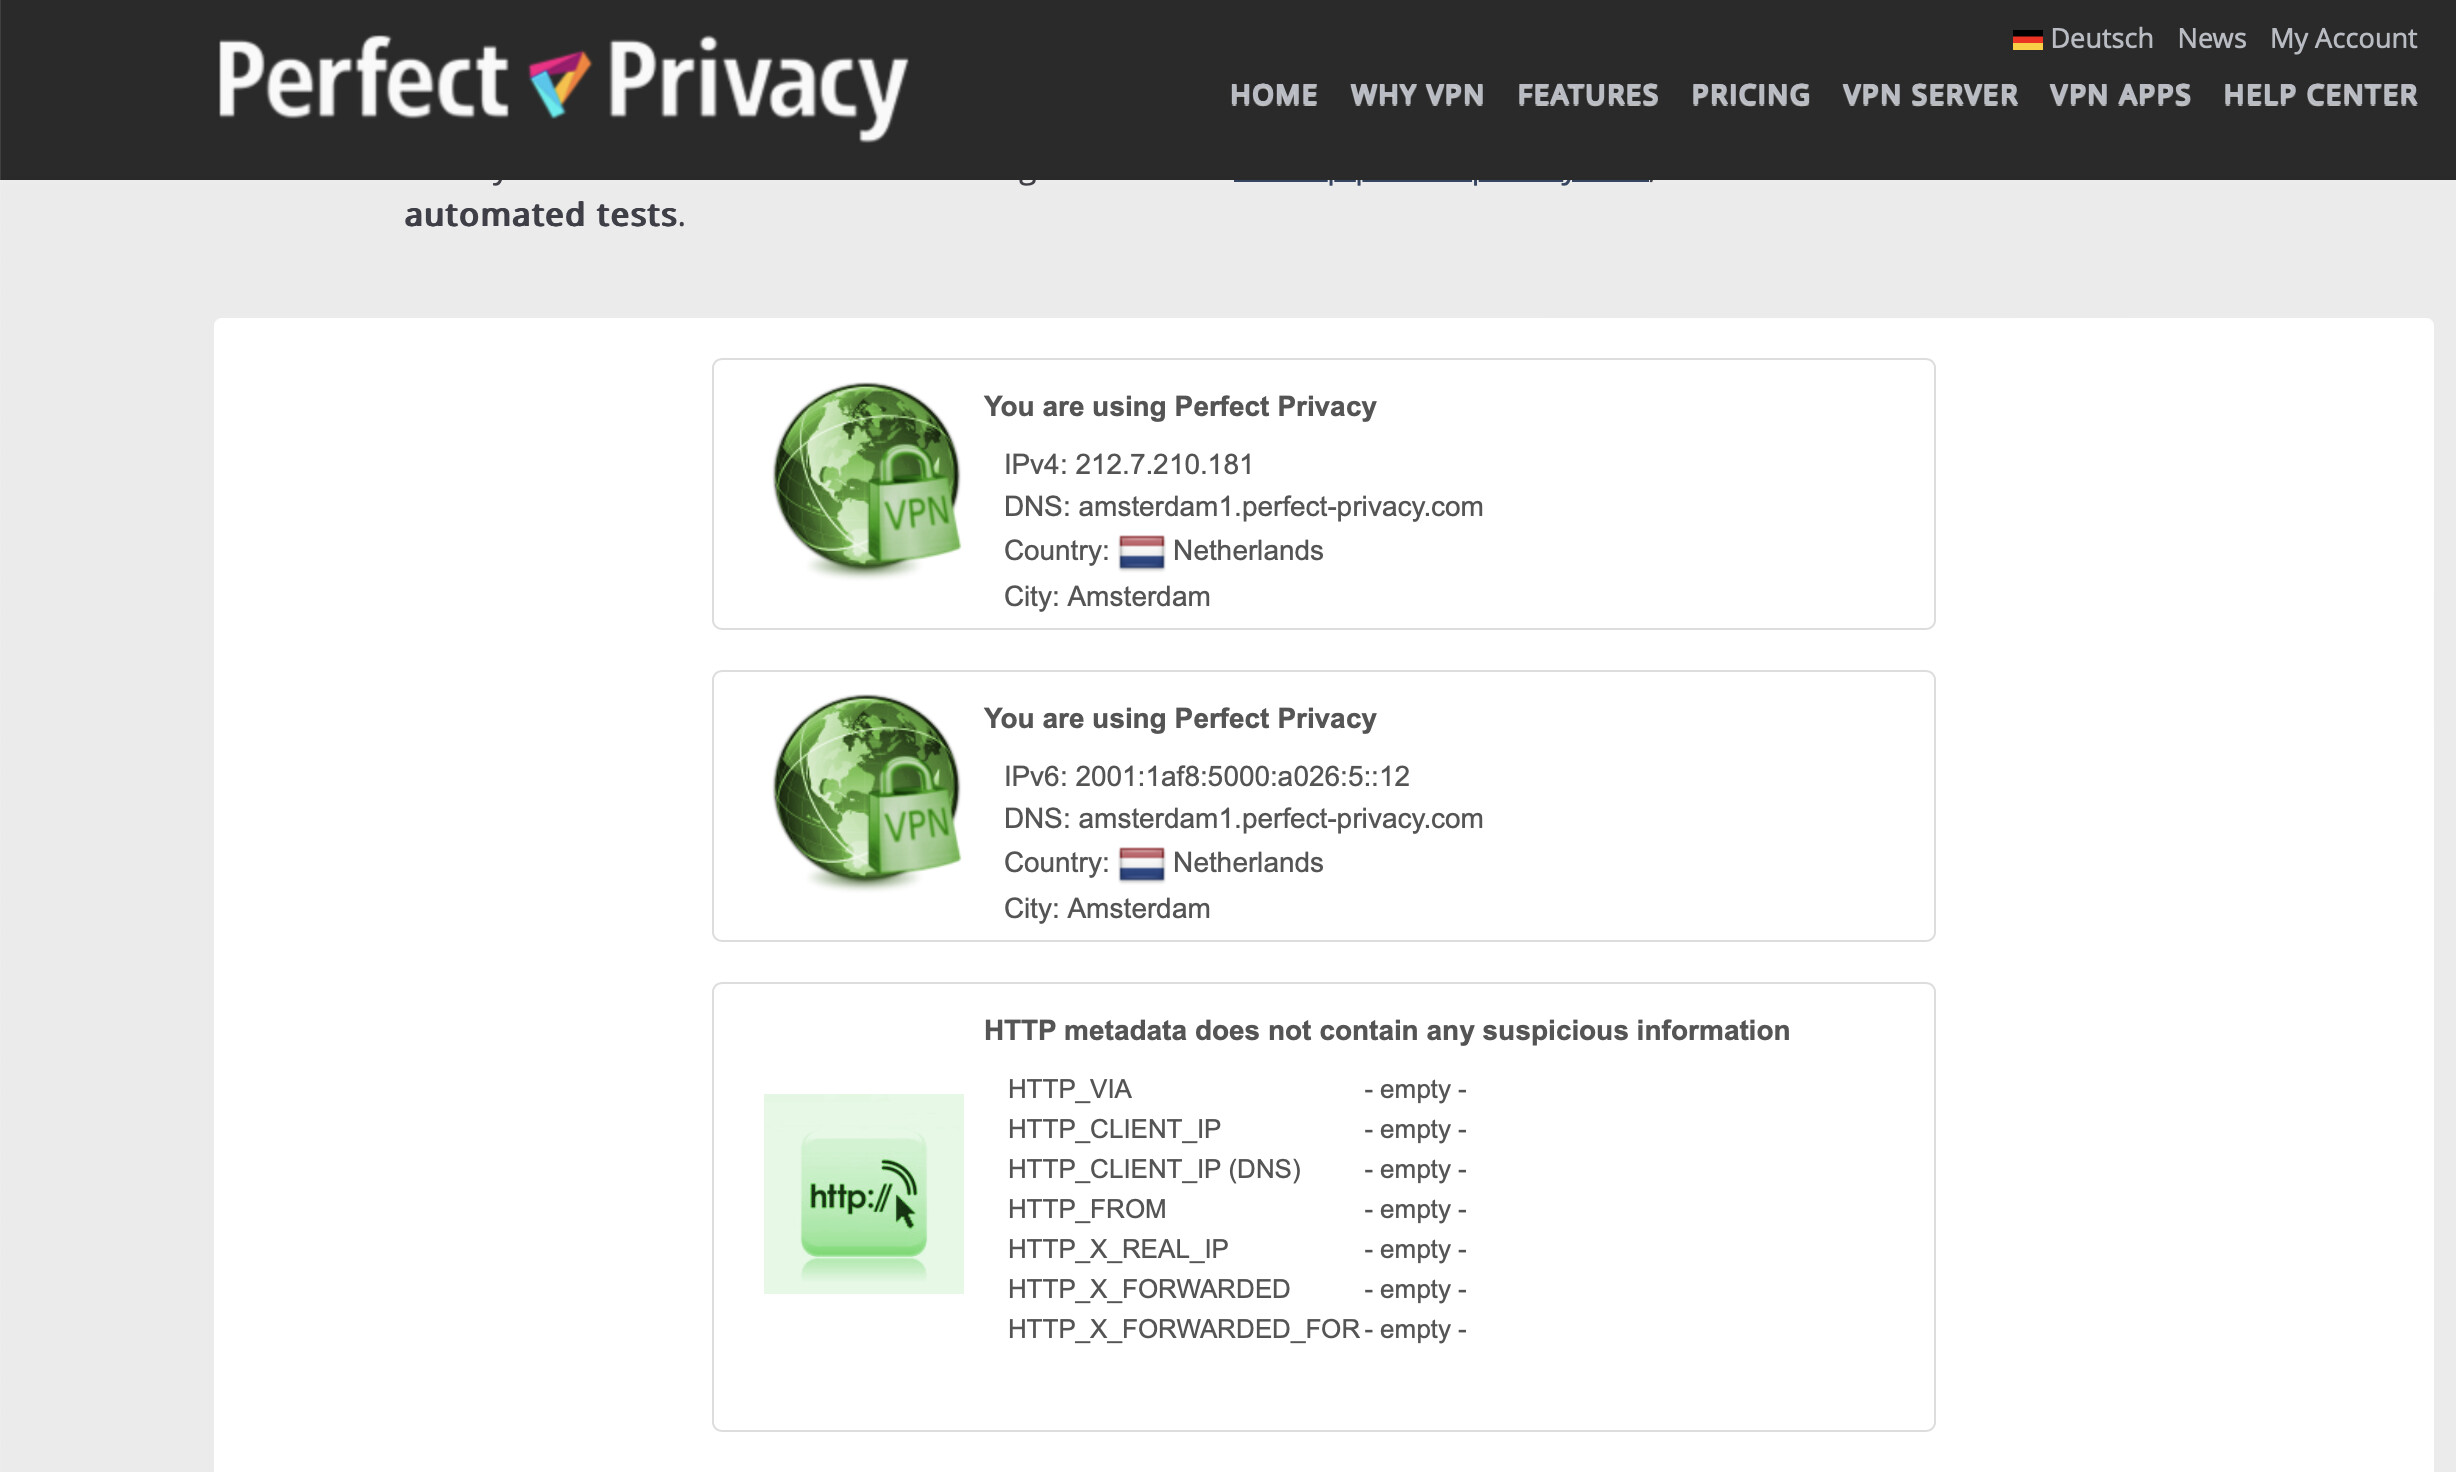Go to My Account
The width and height of the screenshot is (2456, 1472).
pos(2343,38)
